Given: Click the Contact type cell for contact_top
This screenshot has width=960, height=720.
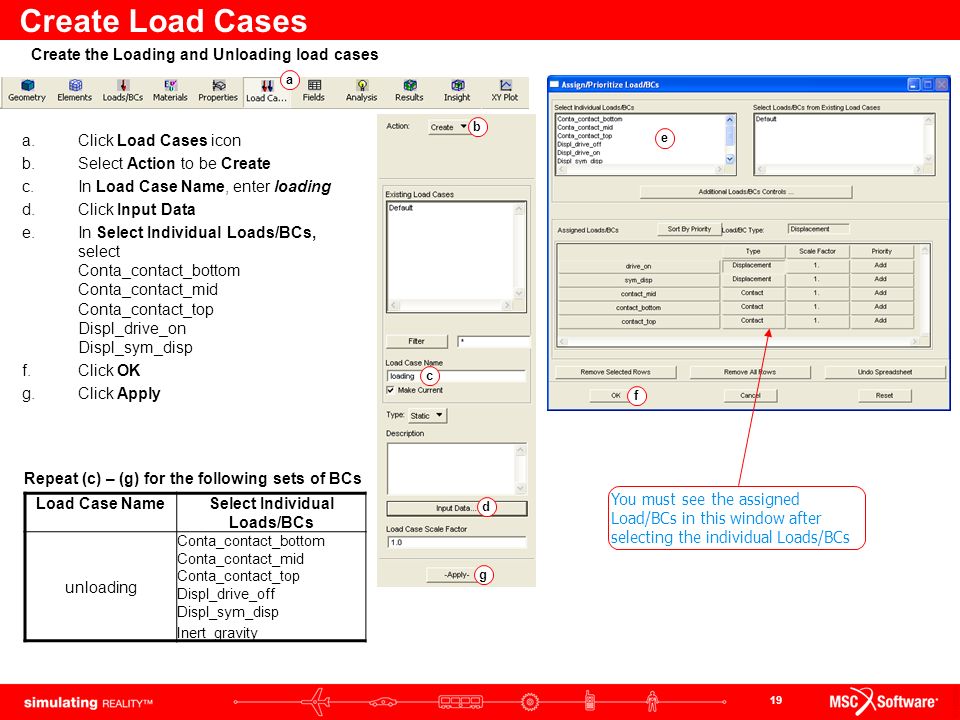Looking at the screenshot, I should click(x=752, y=320).
